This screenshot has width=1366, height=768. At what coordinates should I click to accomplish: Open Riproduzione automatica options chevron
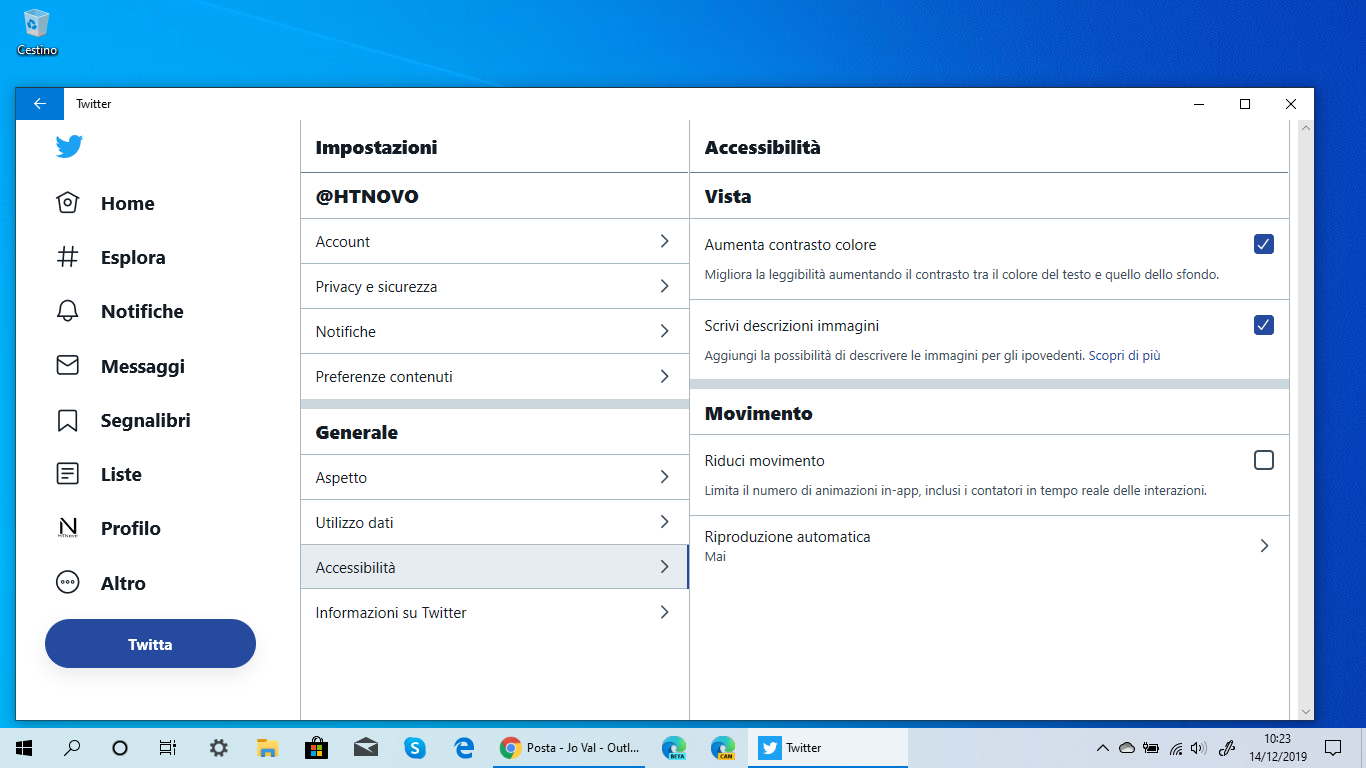1265,546
